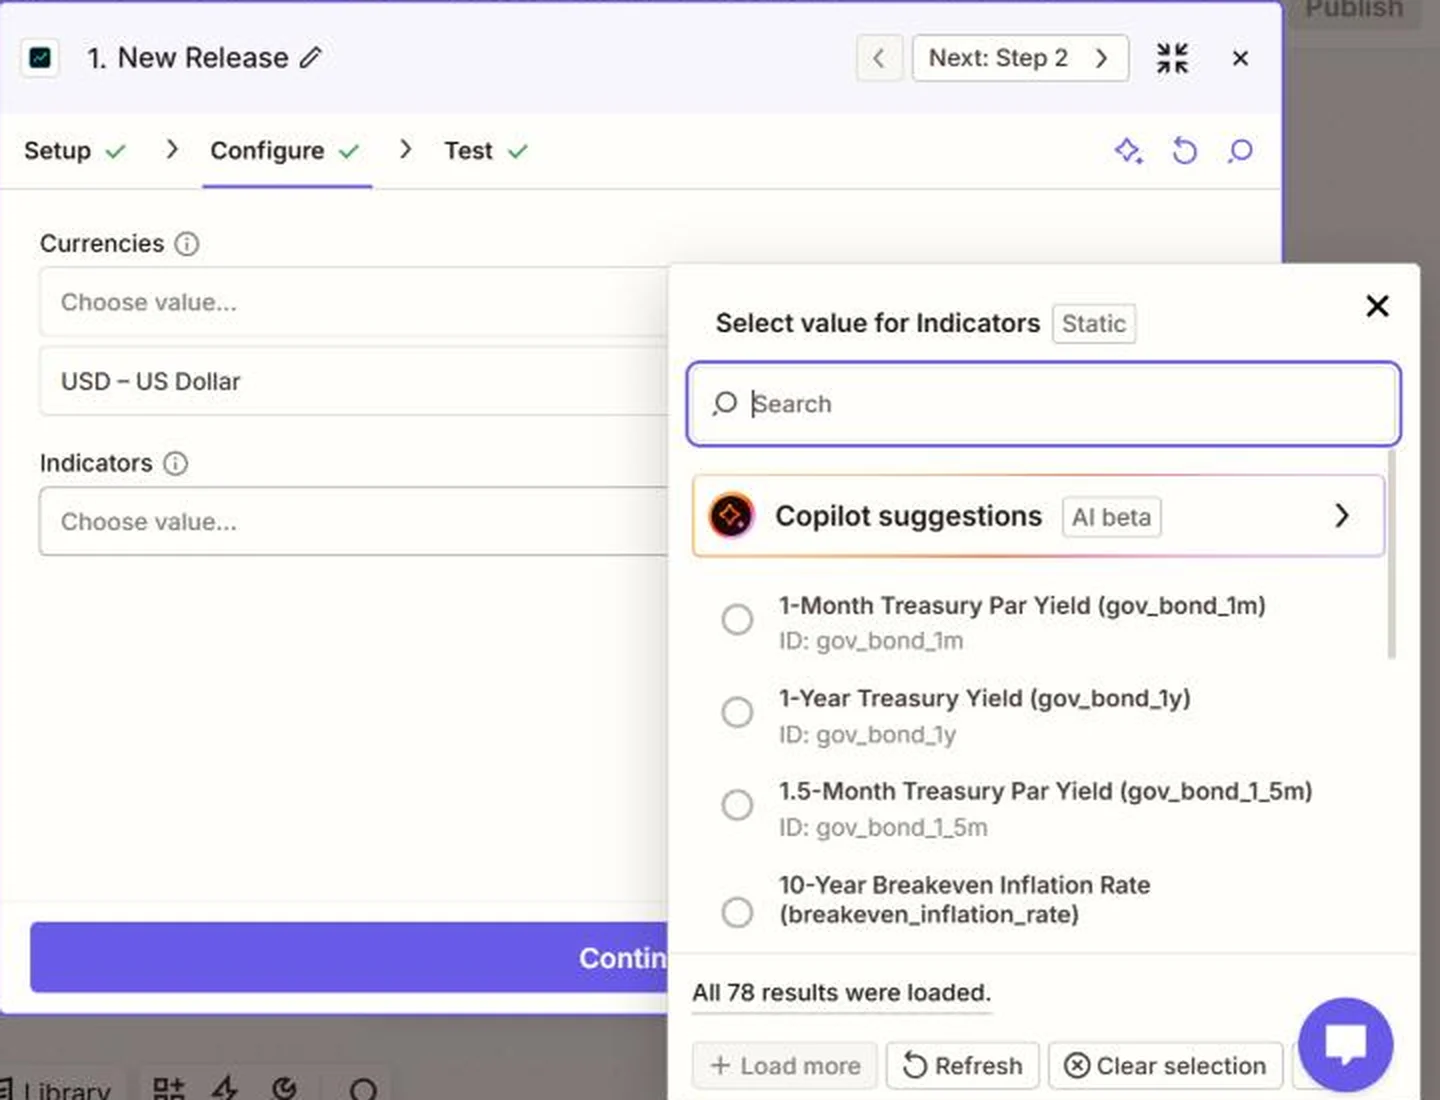Click the ID: gov_bond_1y text
Screen dimensions: 1440x1100
pyautogui.click(x=867, y=735)
